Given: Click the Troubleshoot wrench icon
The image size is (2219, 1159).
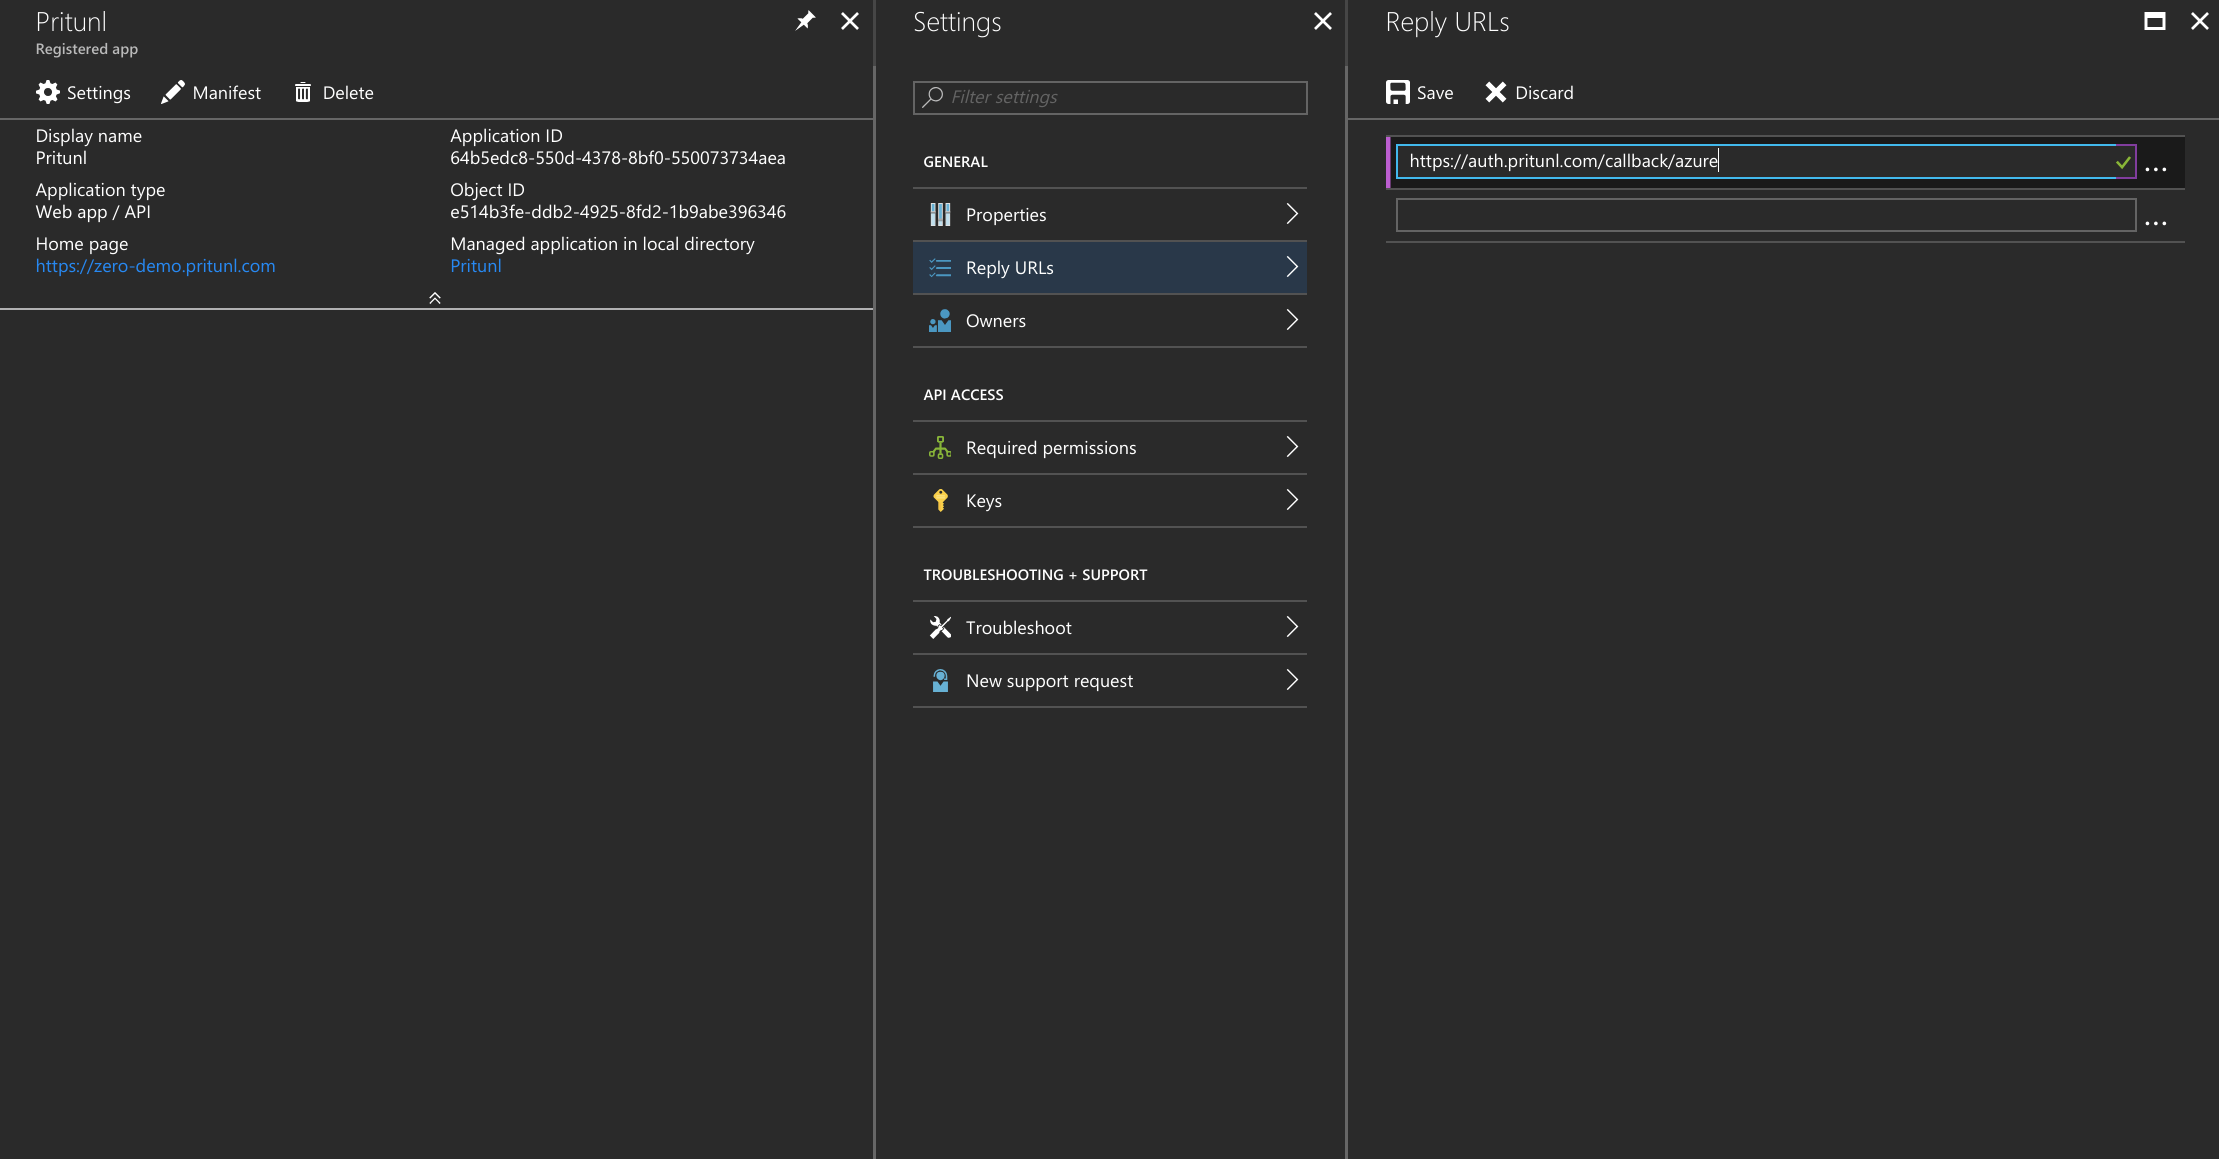Looking at the screenshot, I should click(x=940, y=627).
